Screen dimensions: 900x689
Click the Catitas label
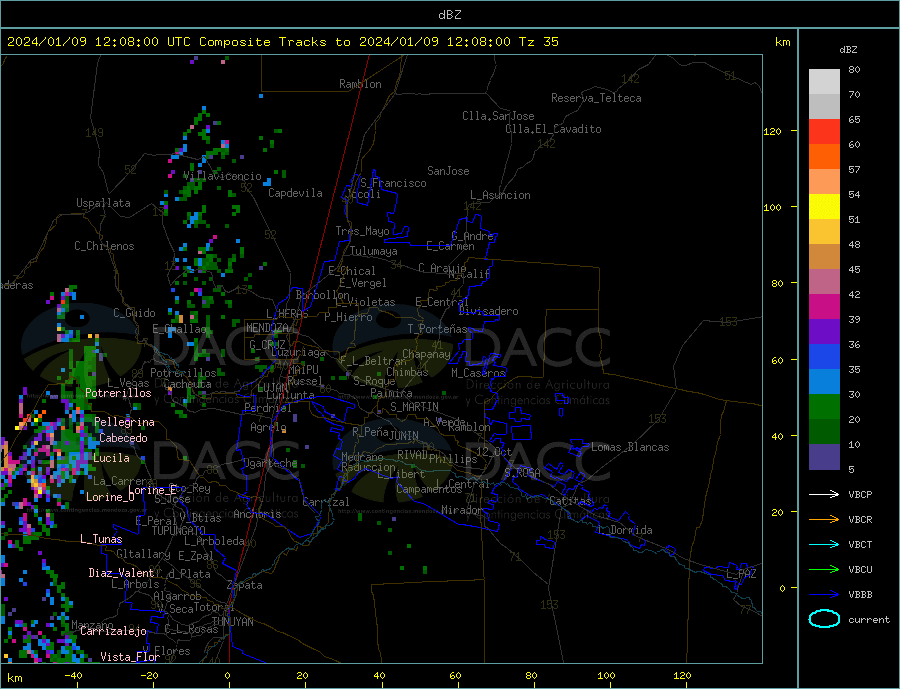pos(571,501)
